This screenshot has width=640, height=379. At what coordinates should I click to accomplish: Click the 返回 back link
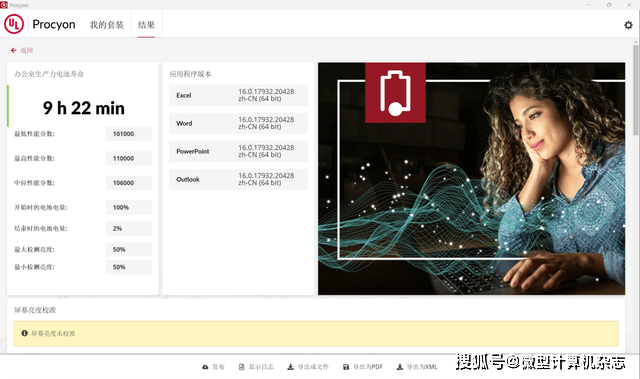pyautogui.click(x=27, y=50)
